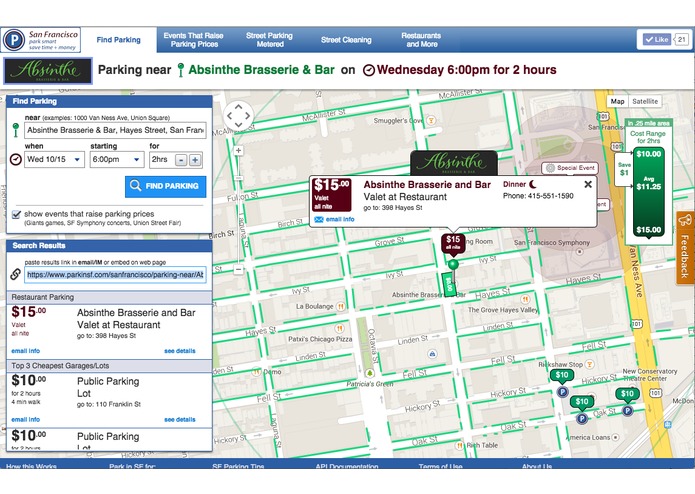Click Rickshaw Stop bar icon
The width and height of the screenshot is (695, 494).
(589, 364)
